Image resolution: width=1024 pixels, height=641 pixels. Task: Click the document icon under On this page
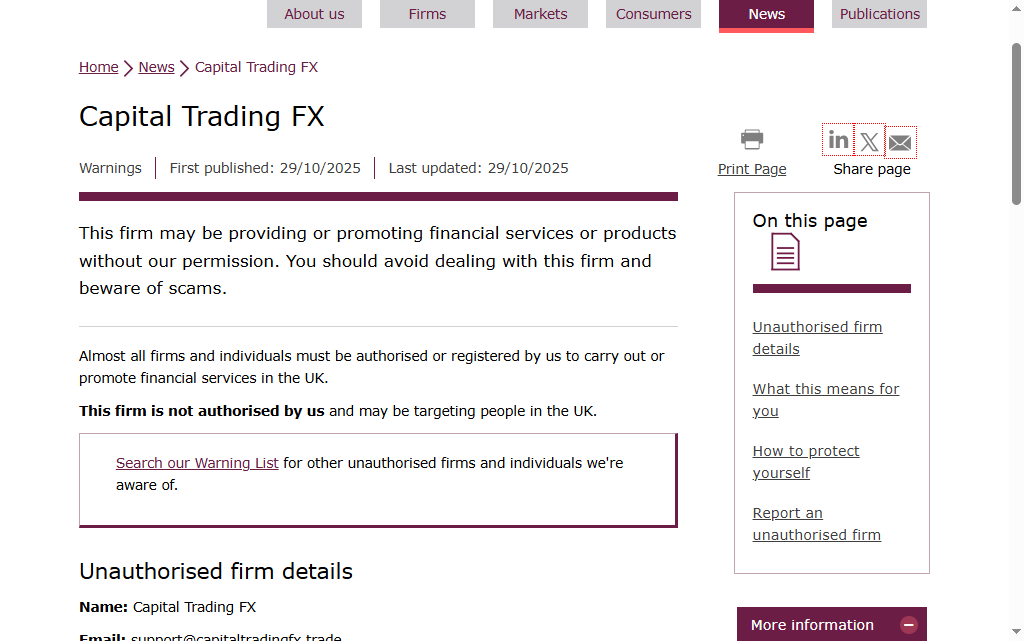(785, 252)
